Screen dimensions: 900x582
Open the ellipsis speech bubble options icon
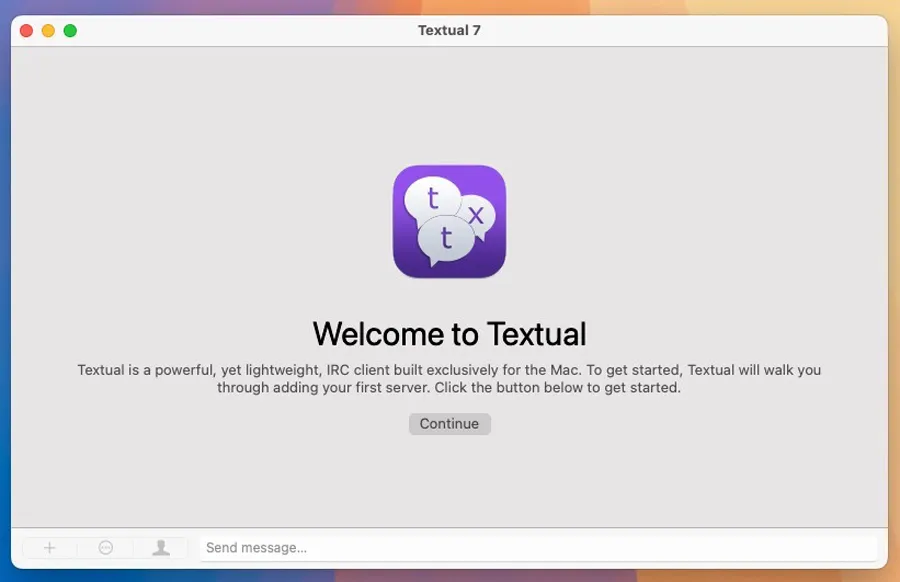click(x=106, y=547)
